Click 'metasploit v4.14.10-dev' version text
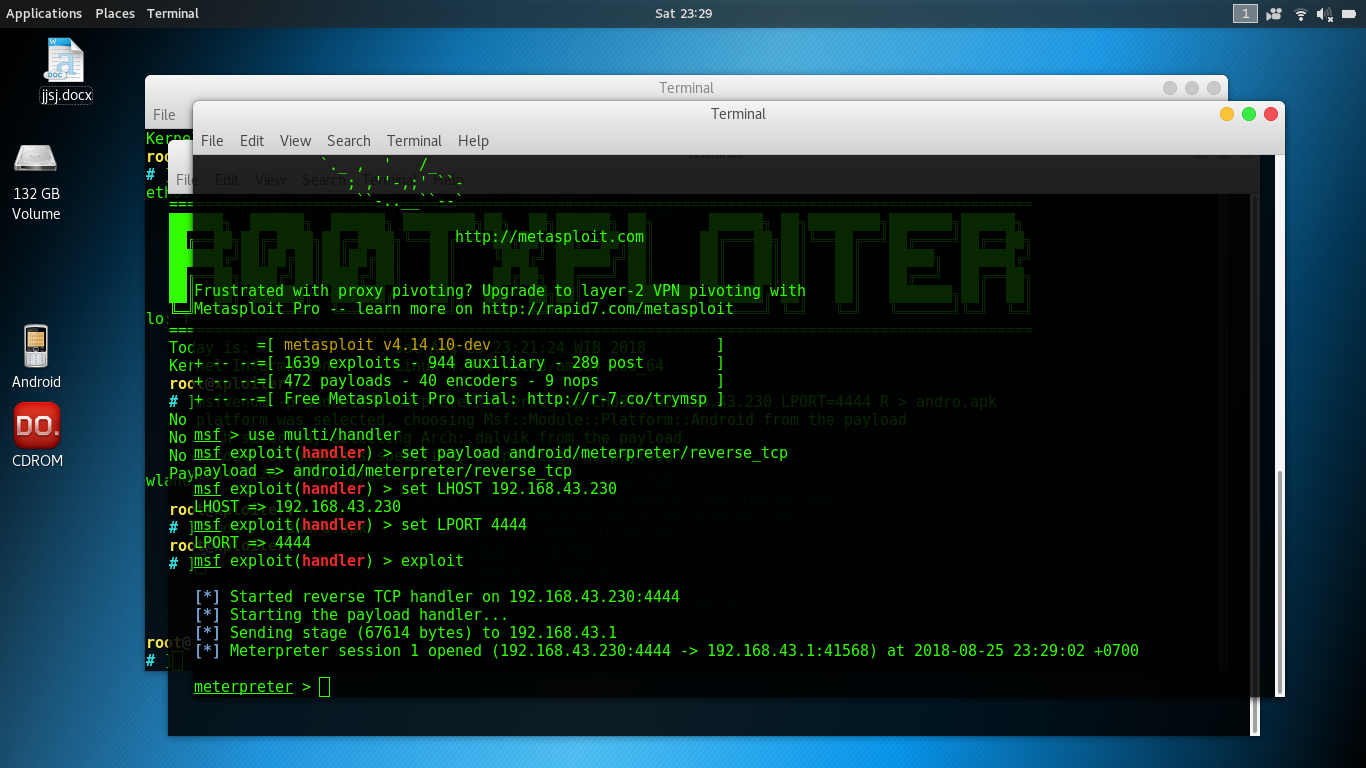This screenshot has height=768, width=1366. point(387,345)
